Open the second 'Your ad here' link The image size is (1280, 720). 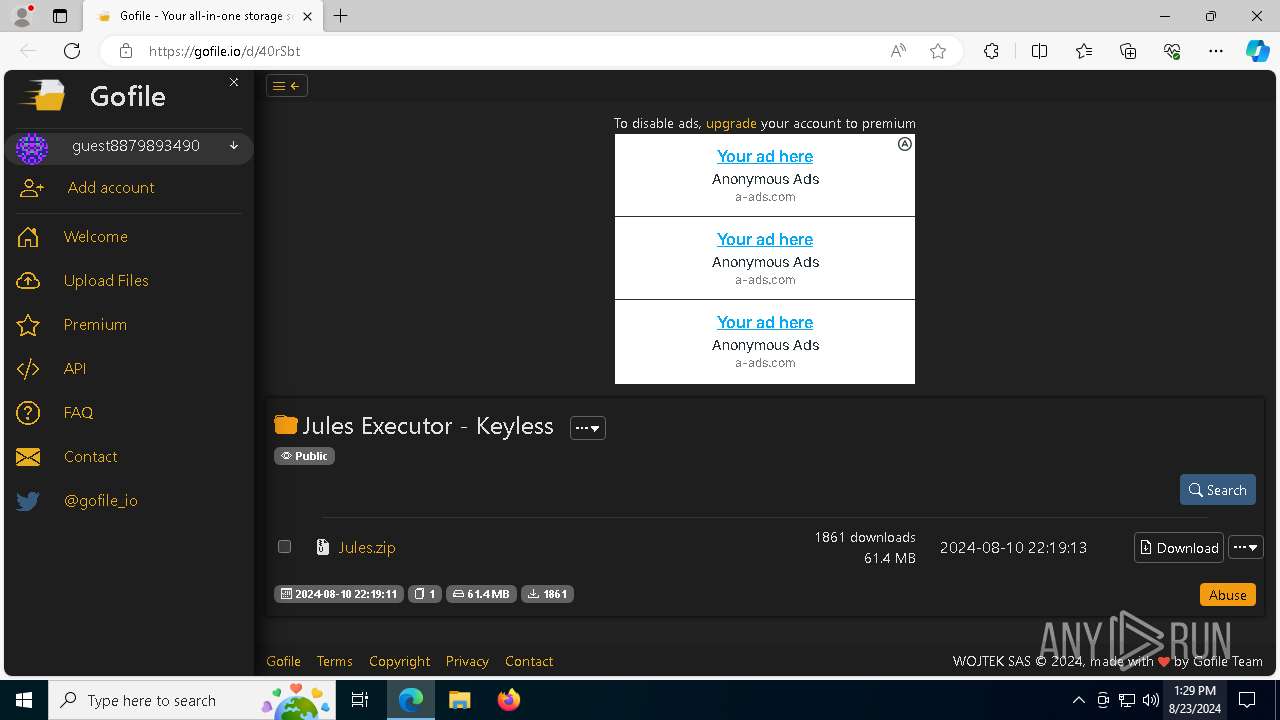point(765,240)
